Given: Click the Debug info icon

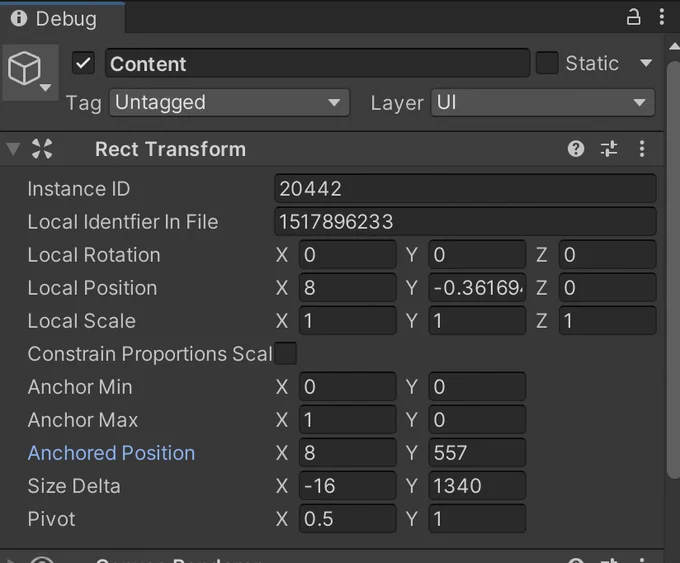Looking at the screenshot, I should tap(19, 18).
